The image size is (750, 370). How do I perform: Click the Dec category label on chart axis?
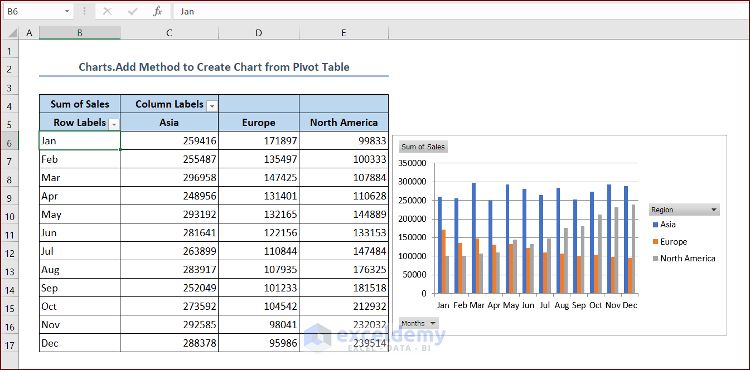(630, 305)
